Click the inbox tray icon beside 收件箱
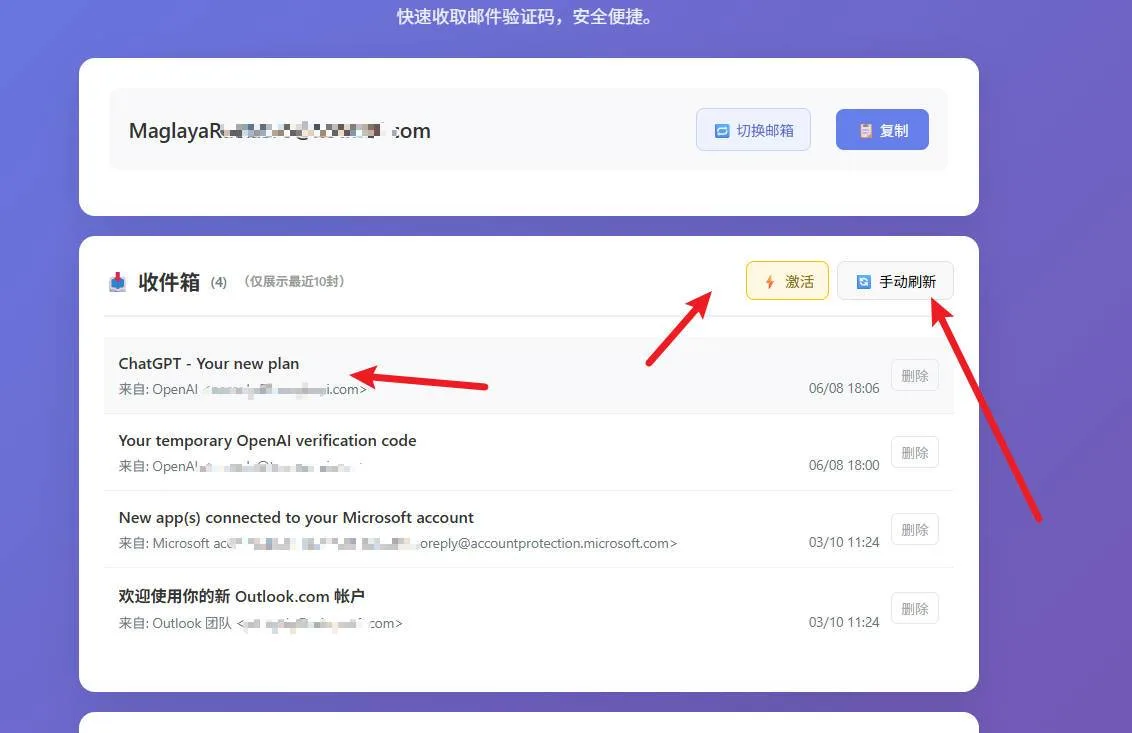 (118, 282)
